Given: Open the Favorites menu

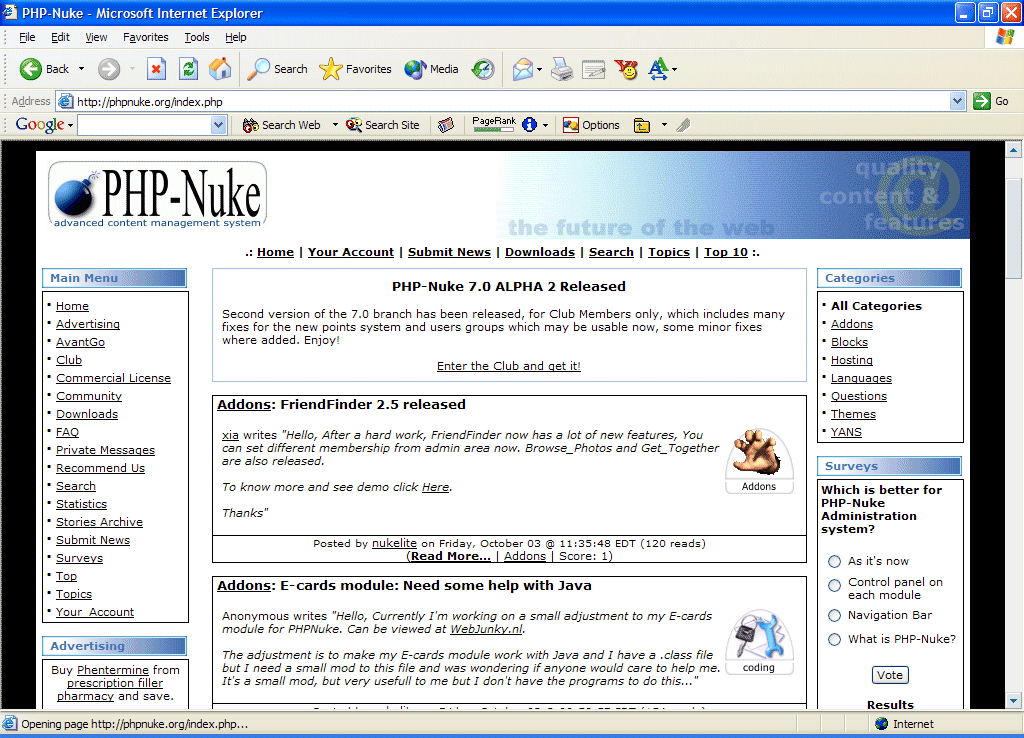Looking at the screenshot, I should (146, 37).
